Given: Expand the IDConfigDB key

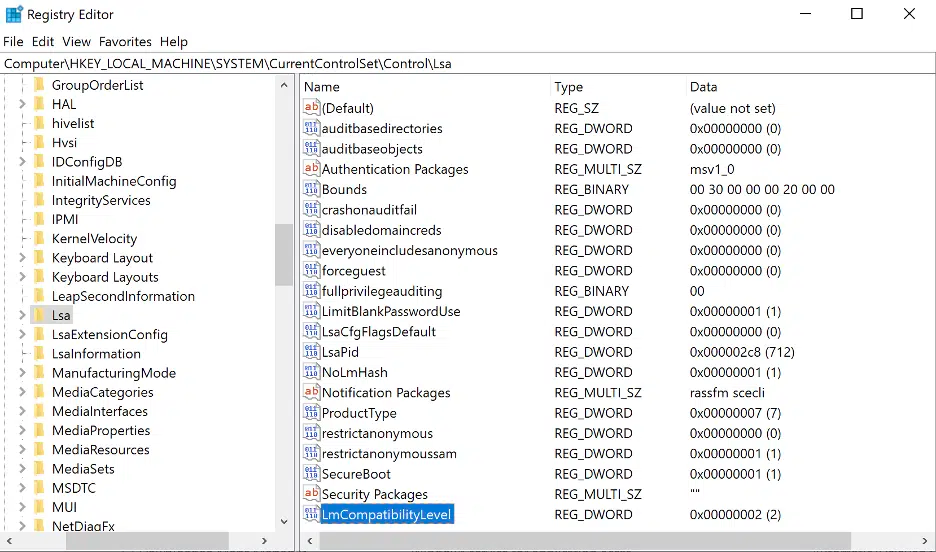Looking at the screenshot, I should click(22, 161).
